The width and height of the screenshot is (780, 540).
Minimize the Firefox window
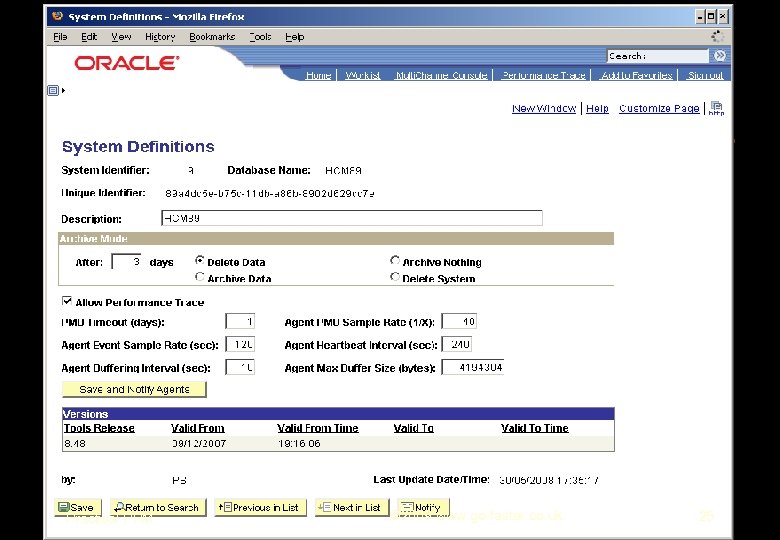tap(700, 17)
